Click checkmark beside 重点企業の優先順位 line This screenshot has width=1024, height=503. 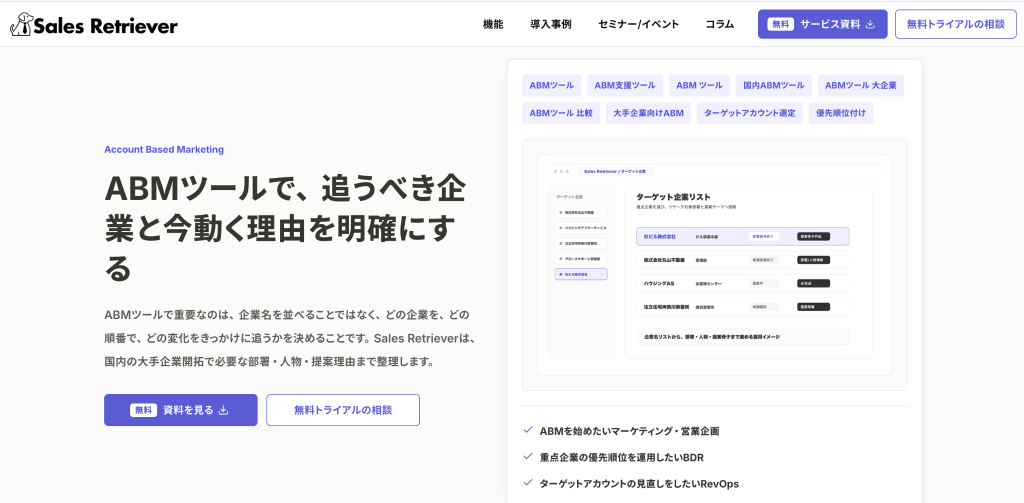coord(528,457)
